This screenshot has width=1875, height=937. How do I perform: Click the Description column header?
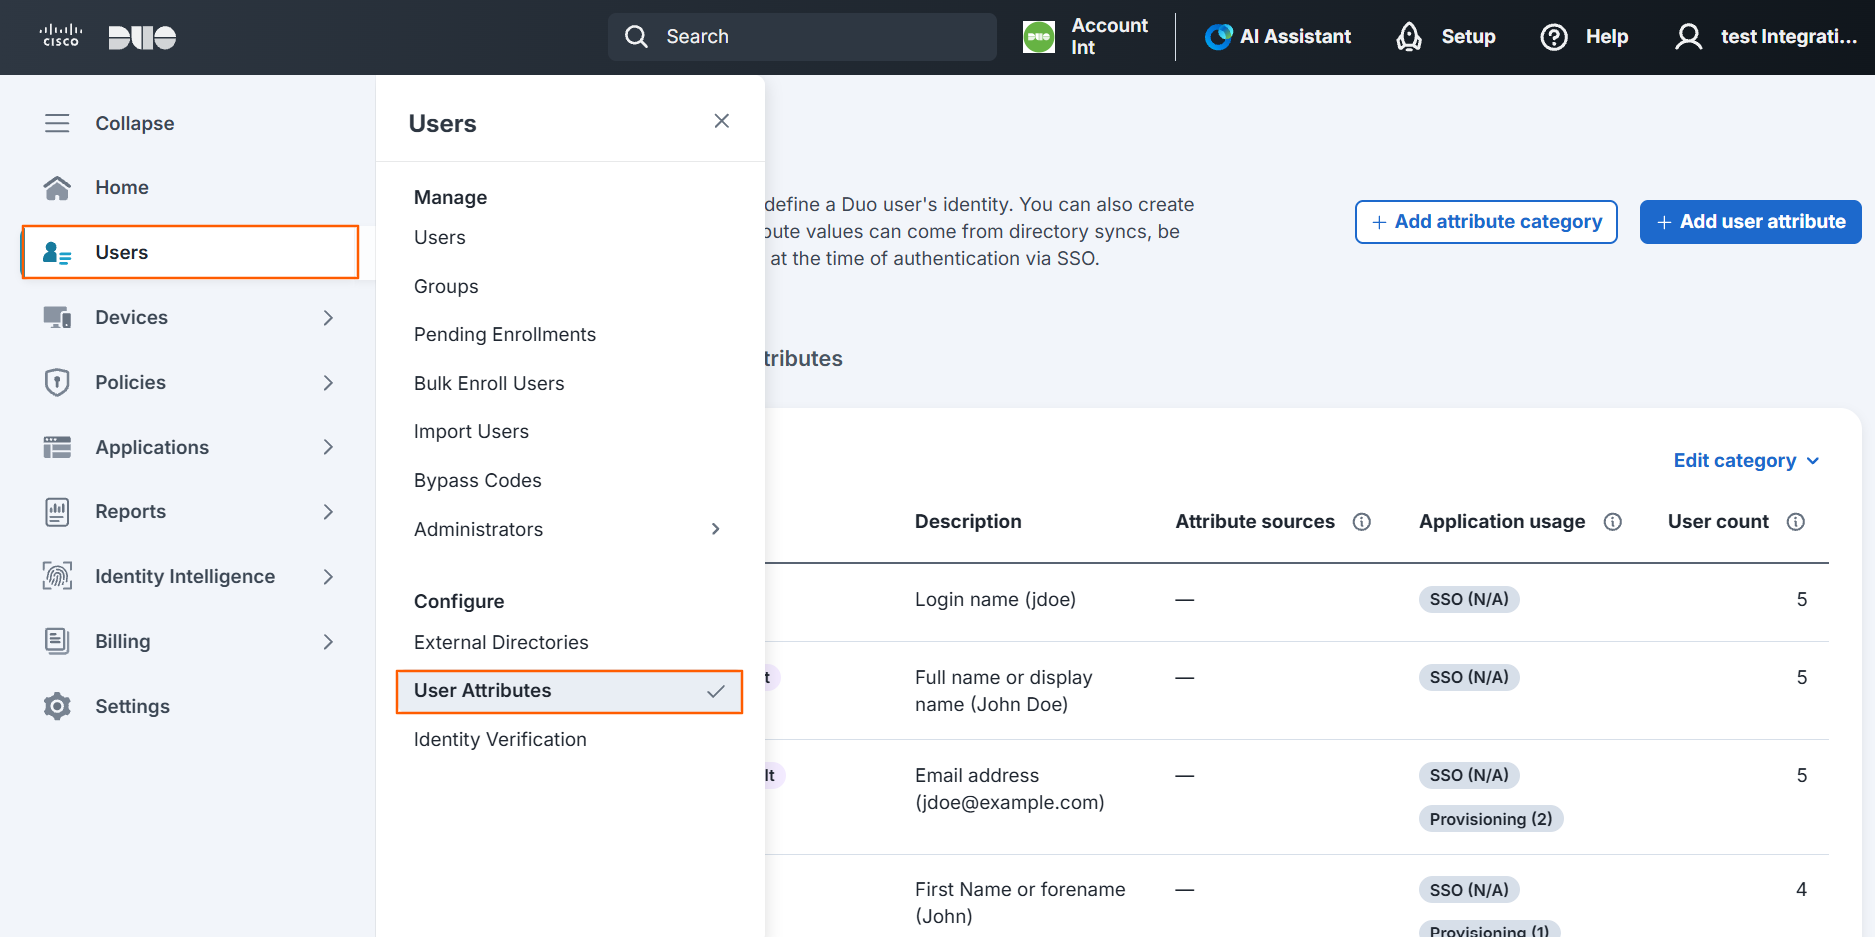968,522
